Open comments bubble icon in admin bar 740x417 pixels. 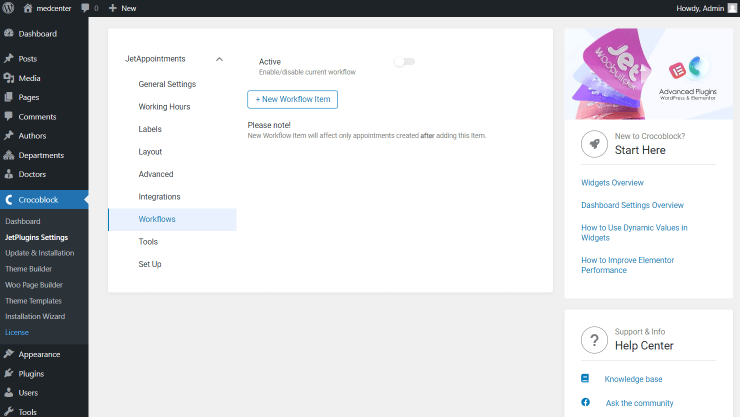(85, 8)
